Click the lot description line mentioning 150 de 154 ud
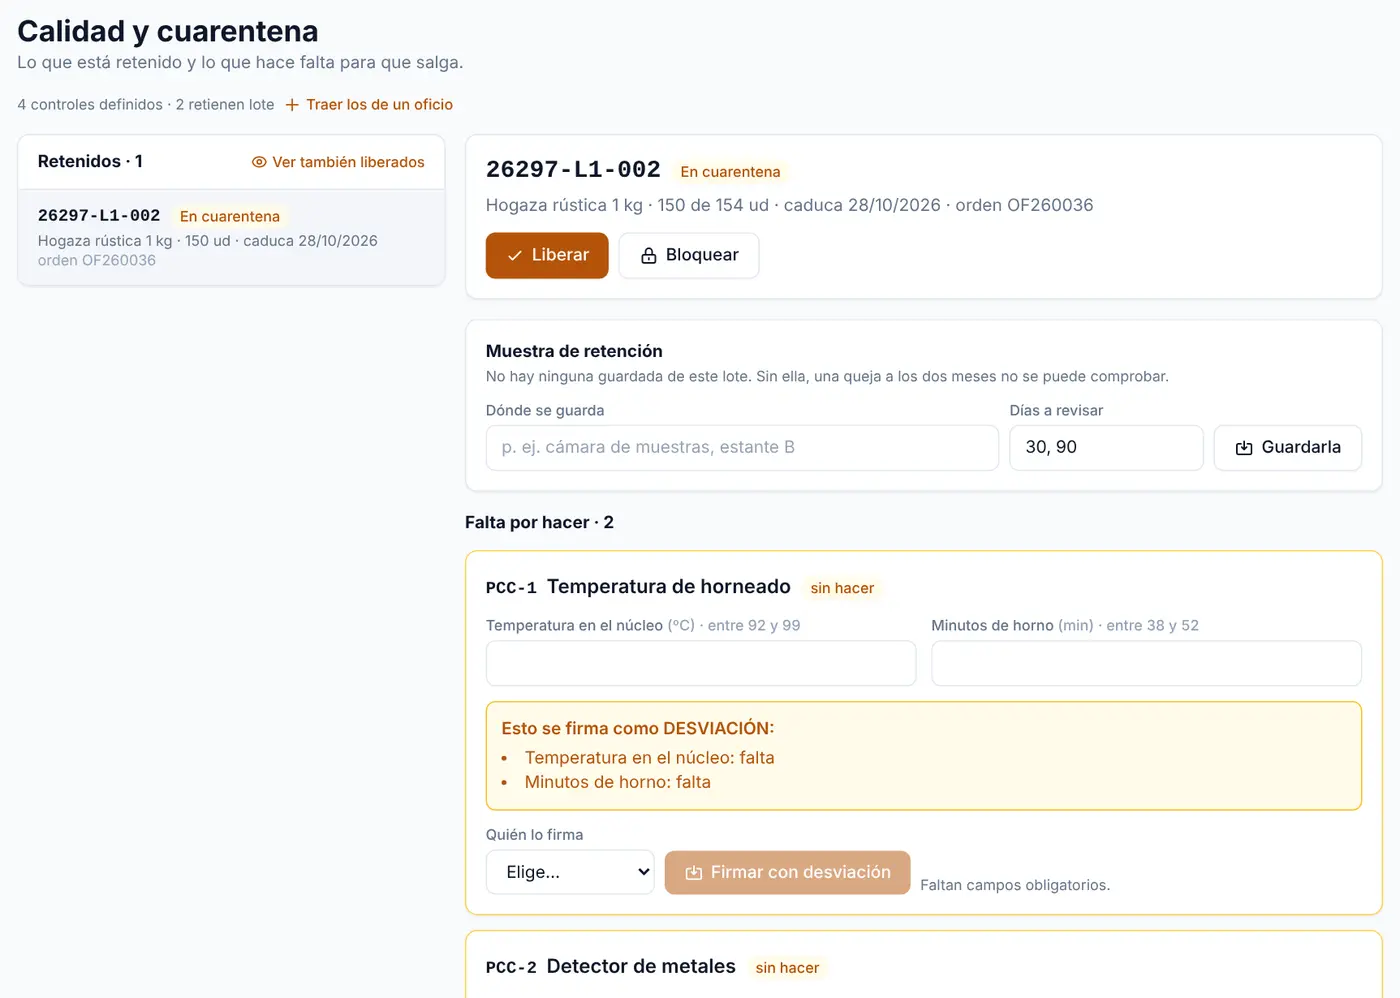Viewport: 1400px width, 998px height. click(x=790, y=205)
